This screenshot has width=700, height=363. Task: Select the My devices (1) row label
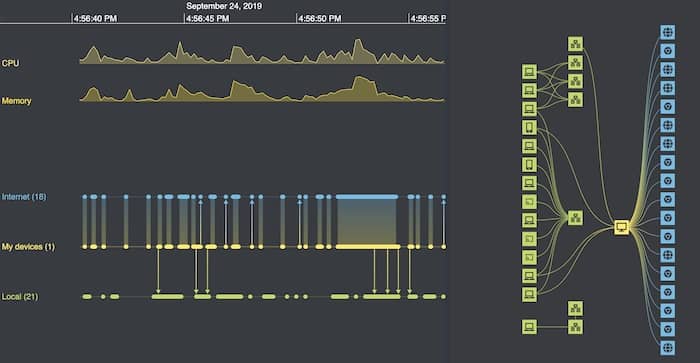click(x=28, y=246)
